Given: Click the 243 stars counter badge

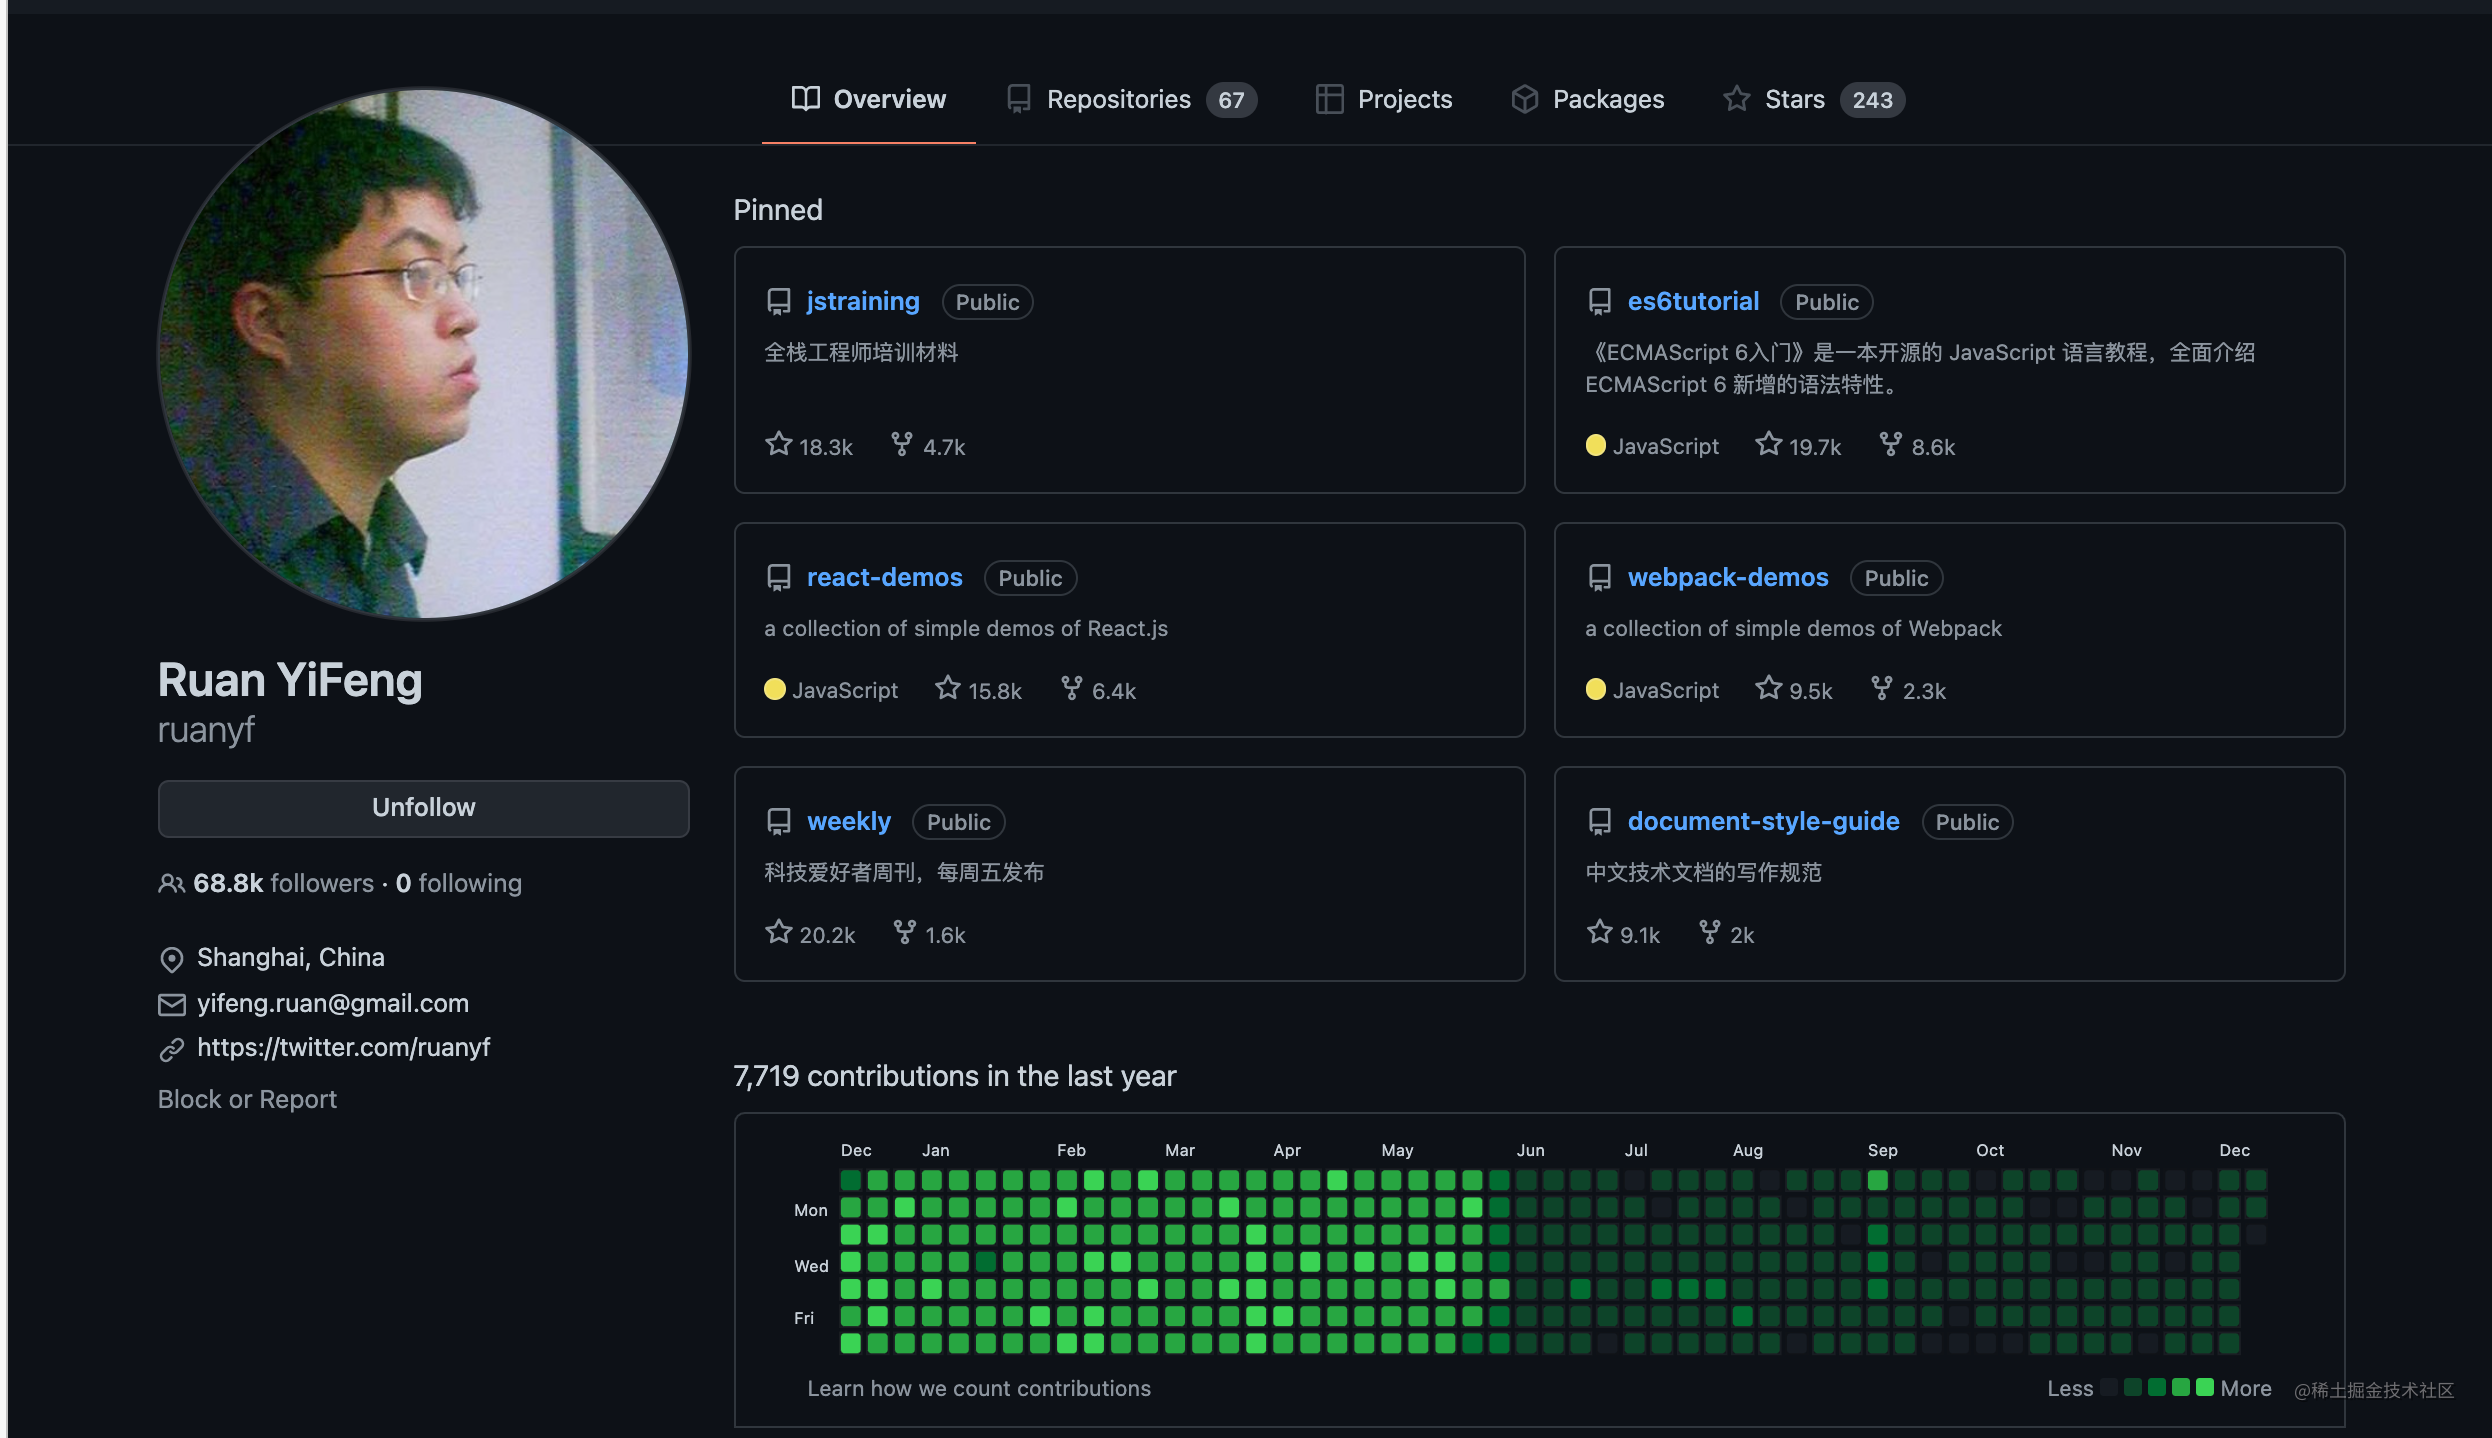Looking at the screenshot, I should (1872, 100).
